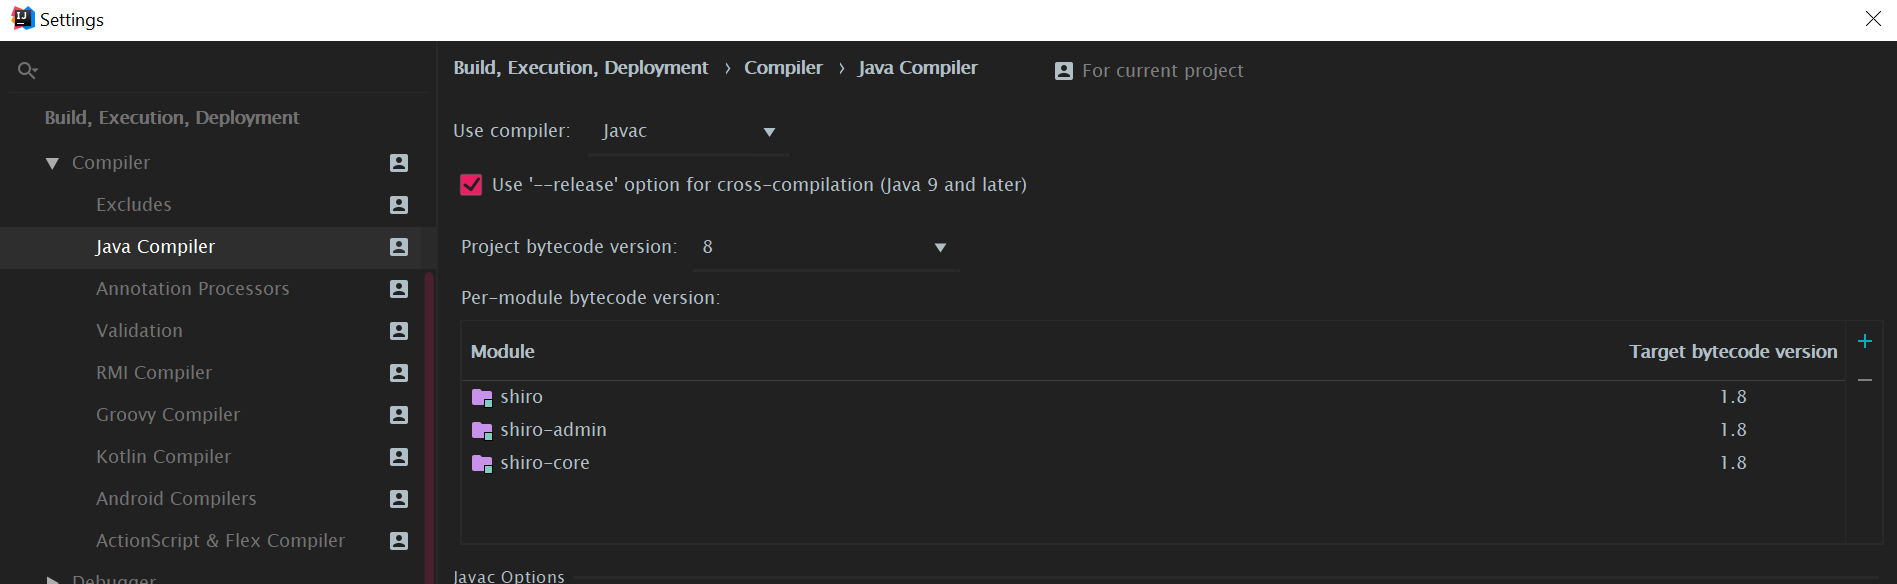
Task: Open the Project bytecode version dropdown
Action: (x=825, y=248)
